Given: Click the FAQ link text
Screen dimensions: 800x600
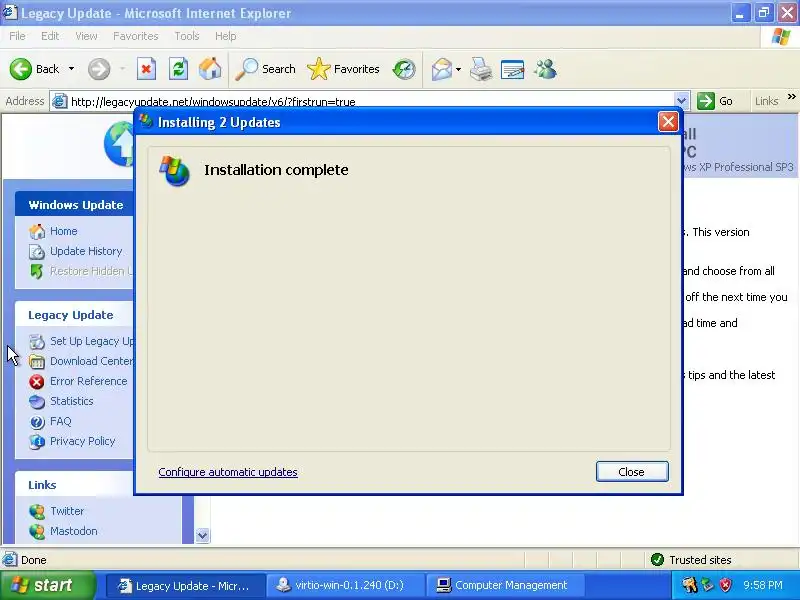Looking at the screenshot, I should (61, 421).
